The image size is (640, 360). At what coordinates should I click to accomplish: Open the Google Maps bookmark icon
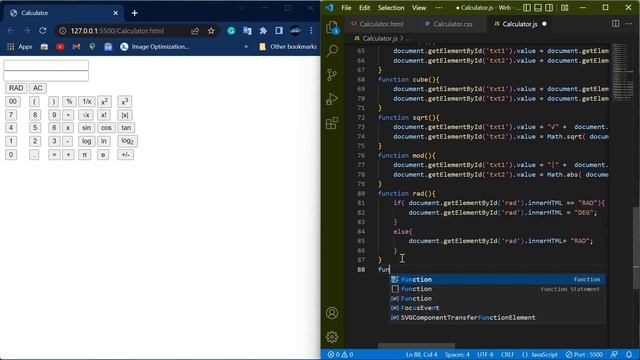(92, 47)
